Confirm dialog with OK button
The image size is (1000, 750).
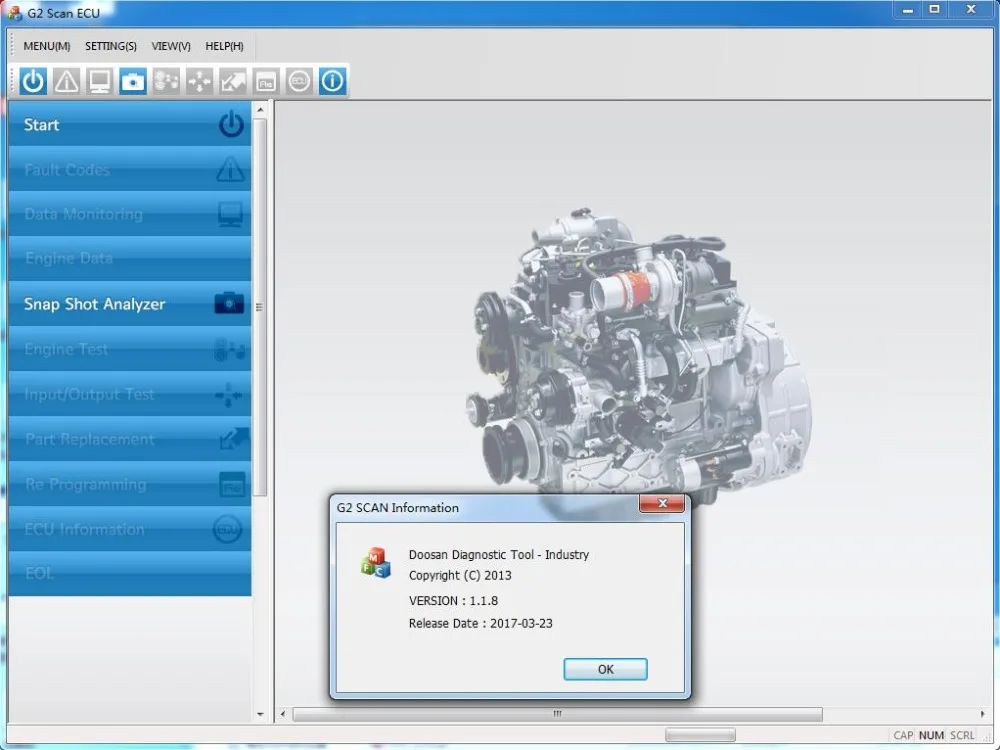(605, 669)
